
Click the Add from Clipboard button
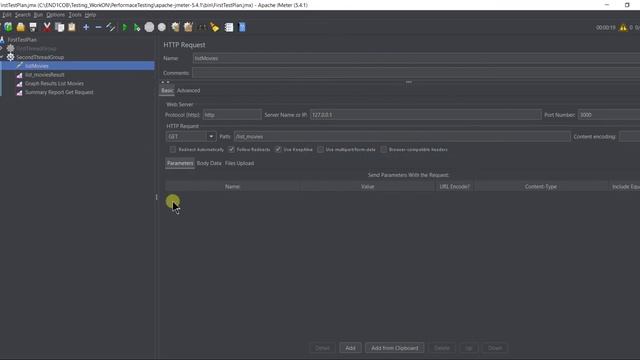[395, 348]
